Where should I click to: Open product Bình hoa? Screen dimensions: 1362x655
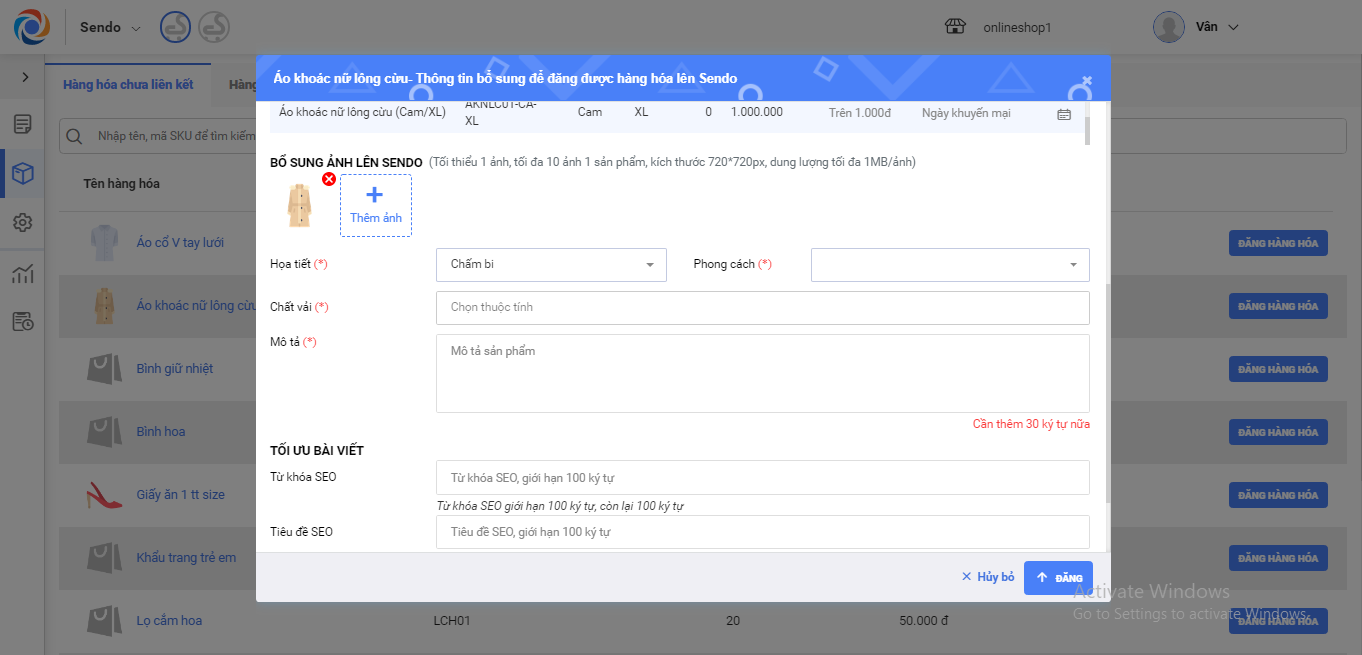click(x=161, y=432)
